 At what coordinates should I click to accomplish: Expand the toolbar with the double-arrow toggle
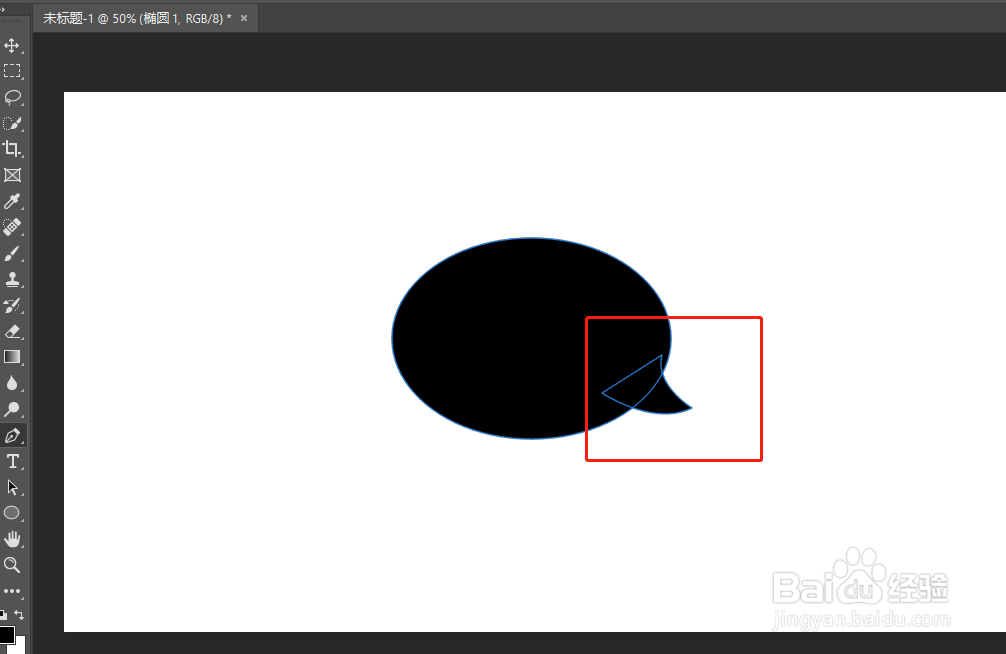(x=3, y=9)
